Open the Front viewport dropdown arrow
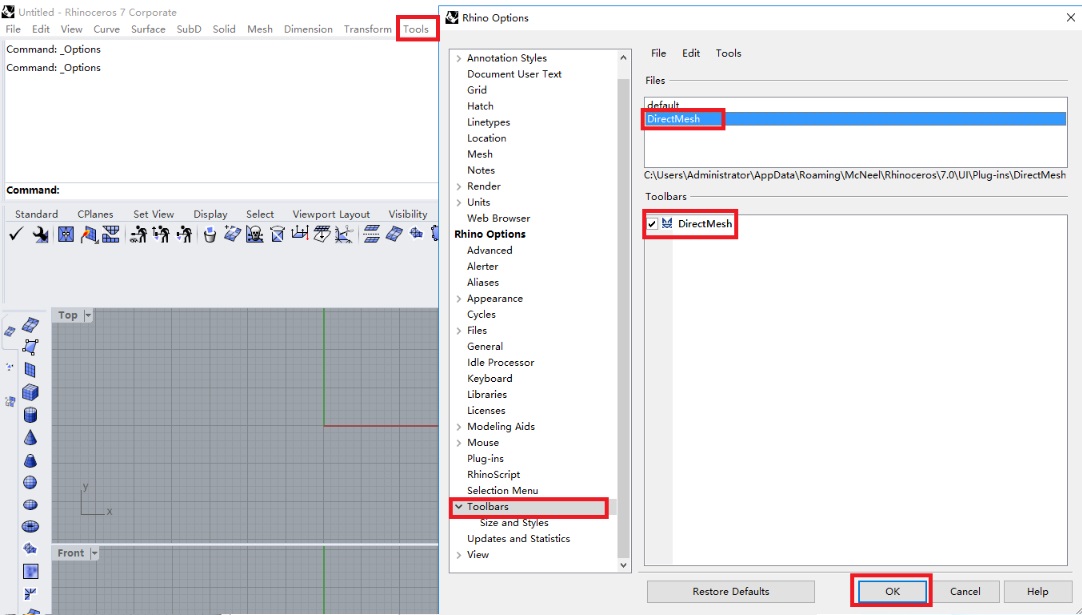This screenshot has height=615, width=1082. point(94,553)
